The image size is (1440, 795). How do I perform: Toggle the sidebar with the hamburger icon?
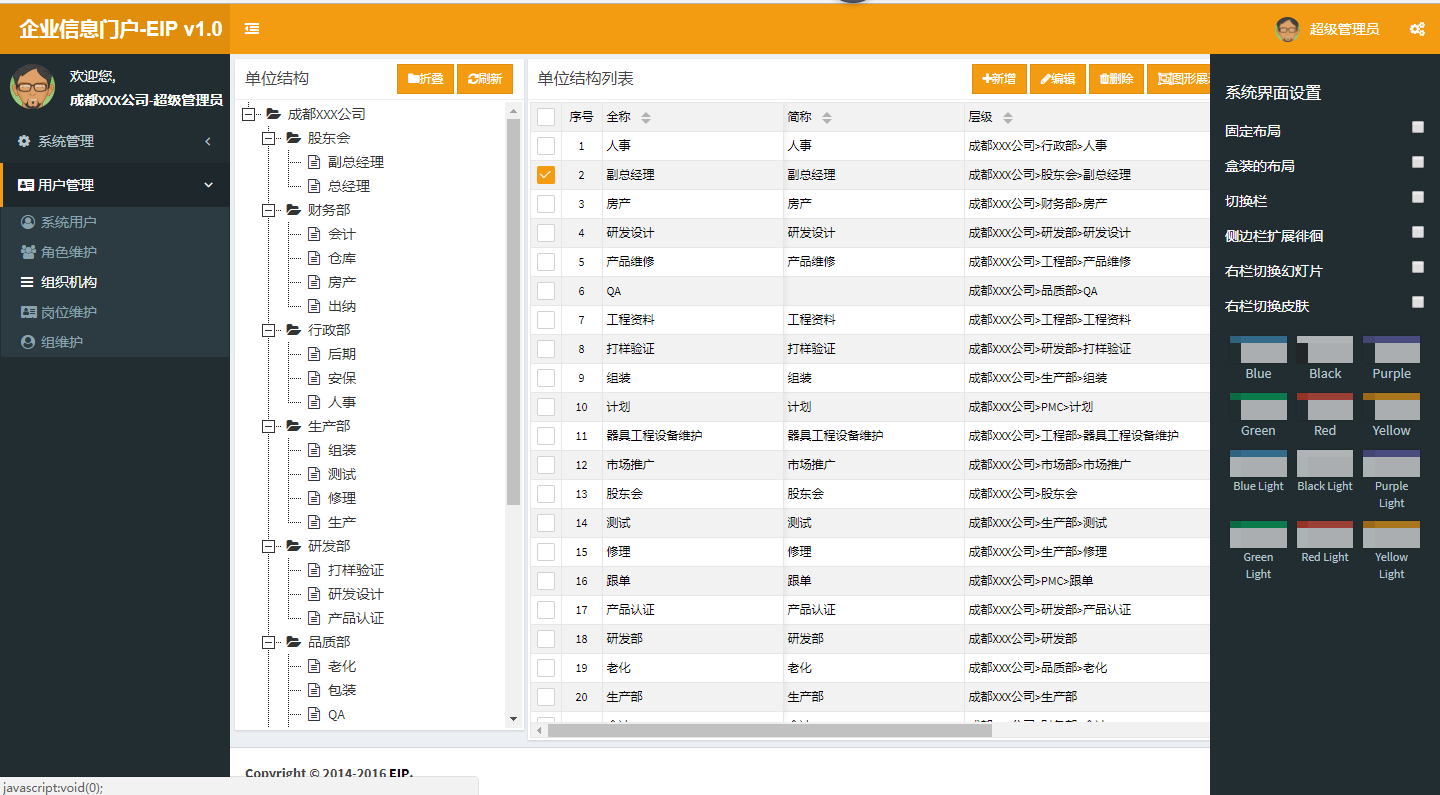pos(252,29)
